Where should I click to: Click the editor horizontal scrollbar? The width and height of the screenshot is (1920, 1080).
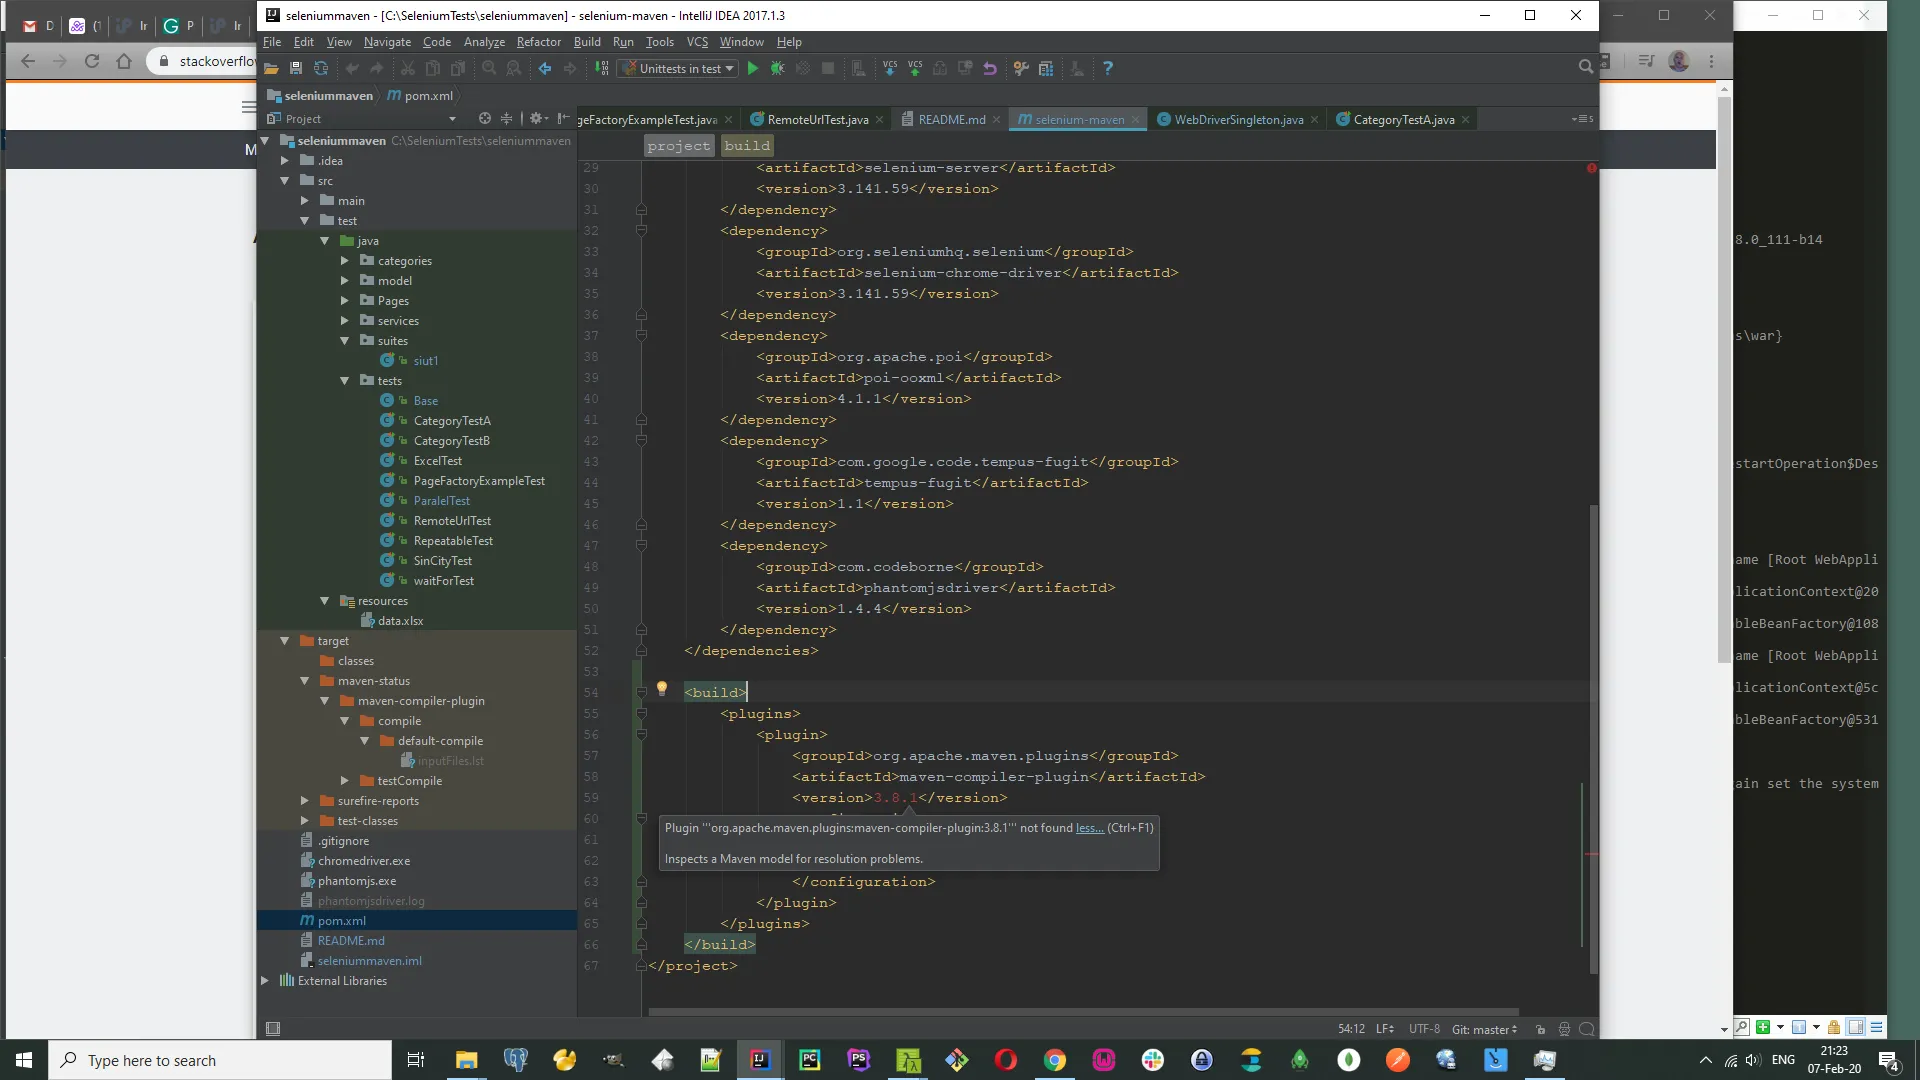(1083, 1011)
